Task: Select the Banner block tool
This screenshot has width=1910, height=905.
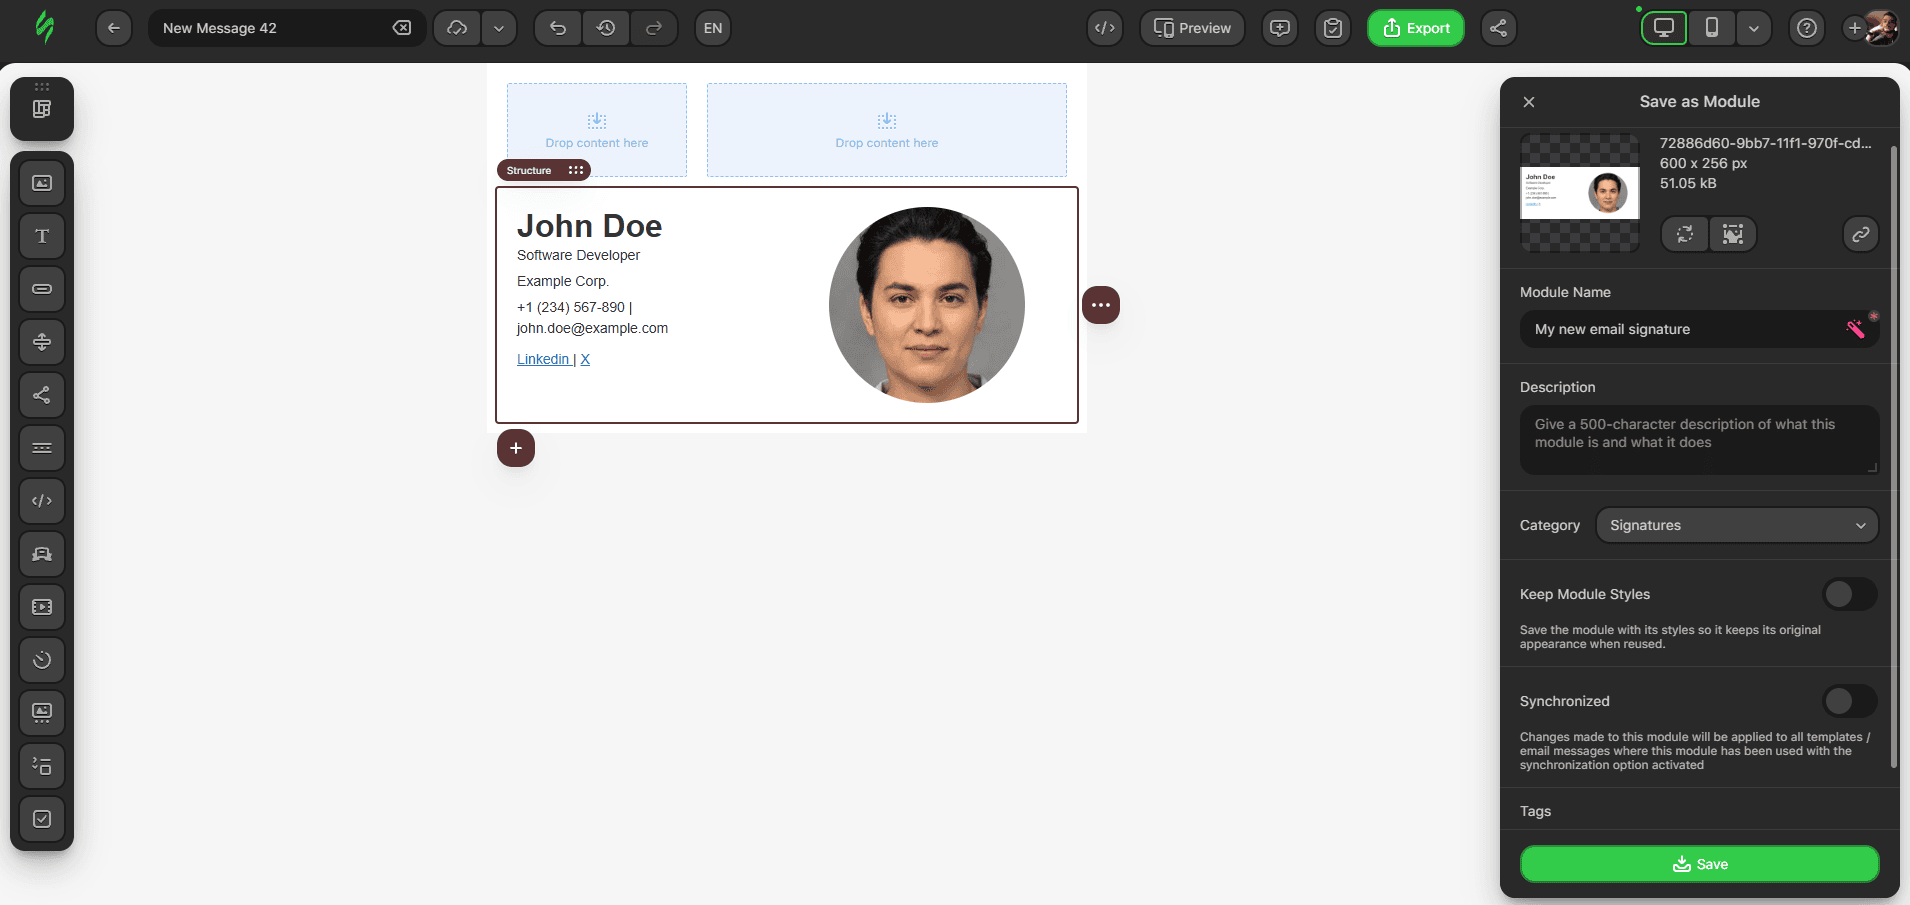Action: click(42, 554)
